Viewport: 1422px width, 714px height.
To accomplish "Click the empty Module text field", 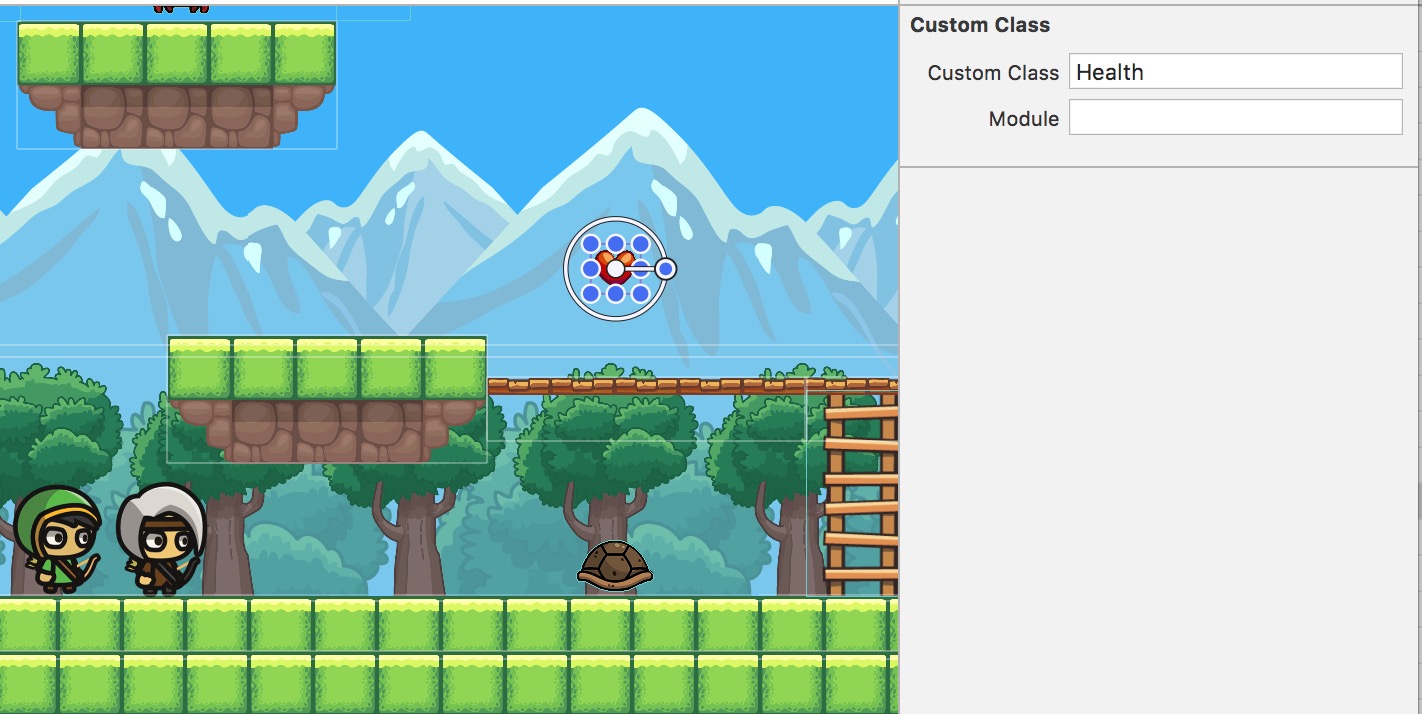I will click(x=1235, y=118).
